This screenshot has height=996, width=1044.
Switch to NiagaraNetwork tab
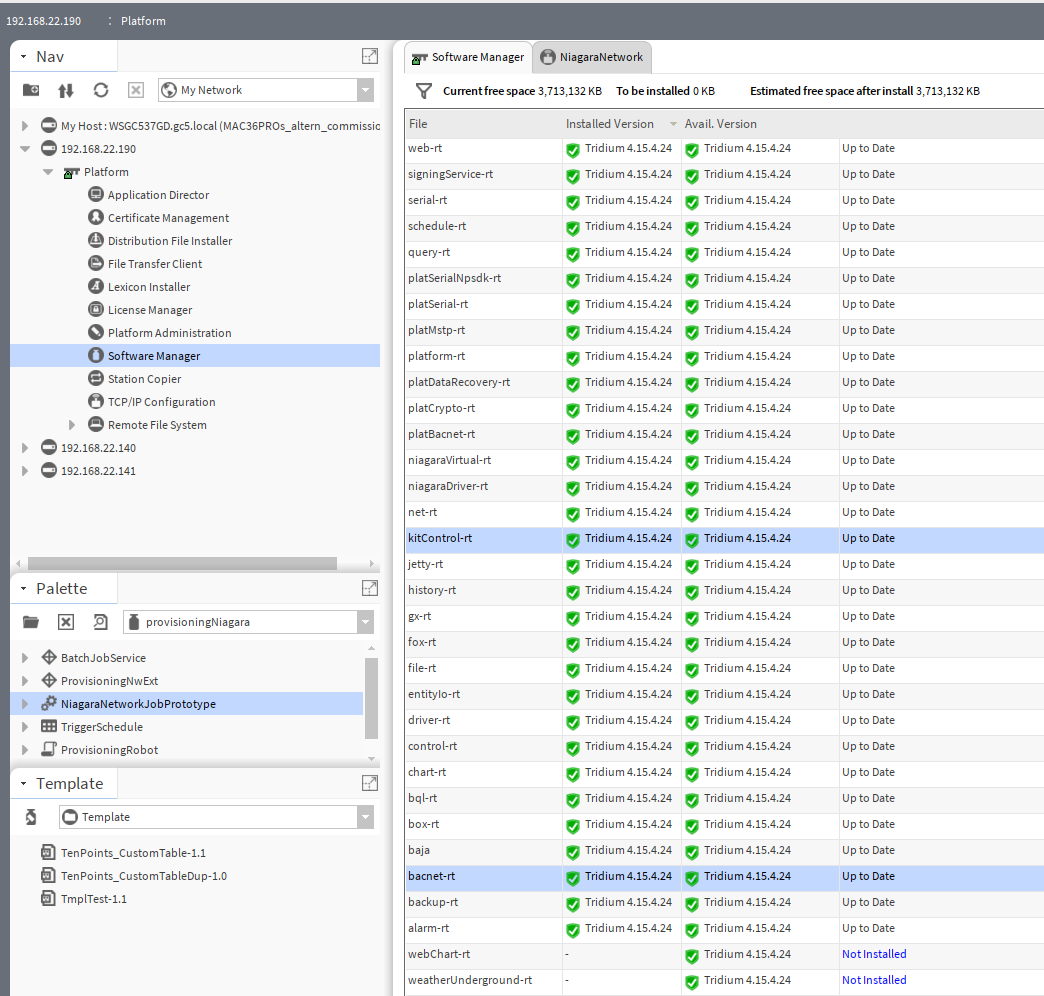coord(592,57)
